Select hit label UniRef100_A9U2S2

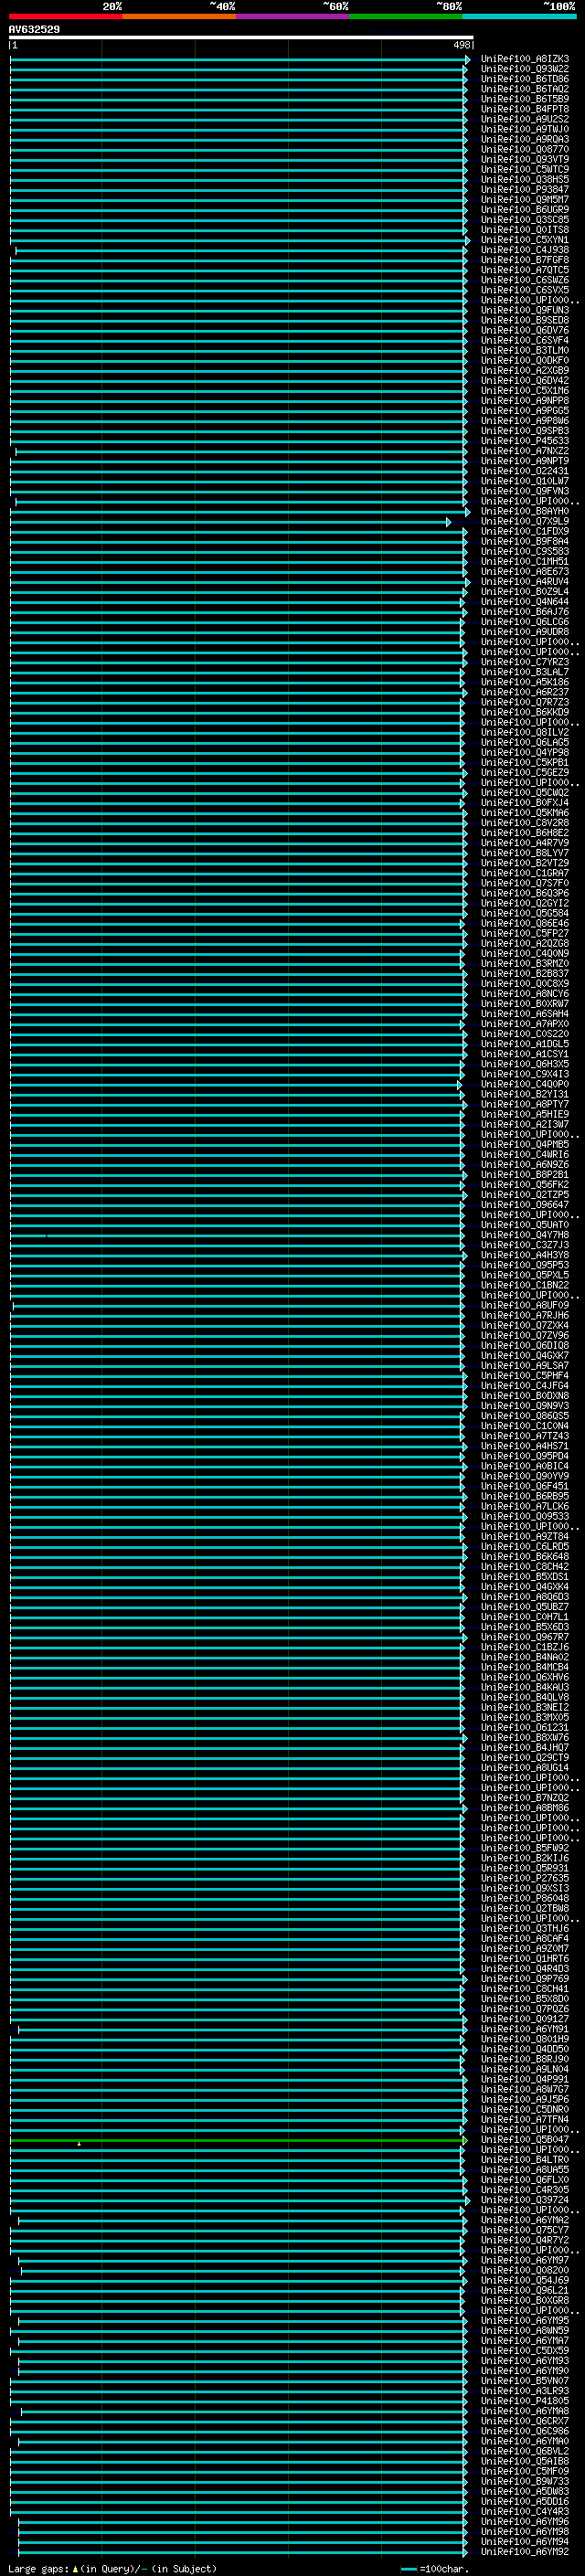(524, 119)
